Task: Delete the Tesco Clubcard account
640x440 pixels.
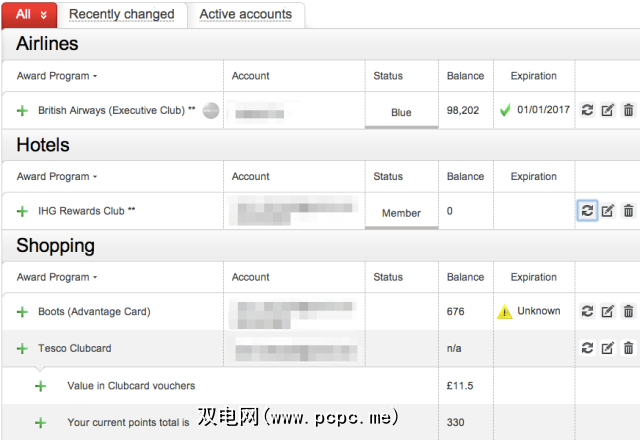Action: click(x=628, y=348)
